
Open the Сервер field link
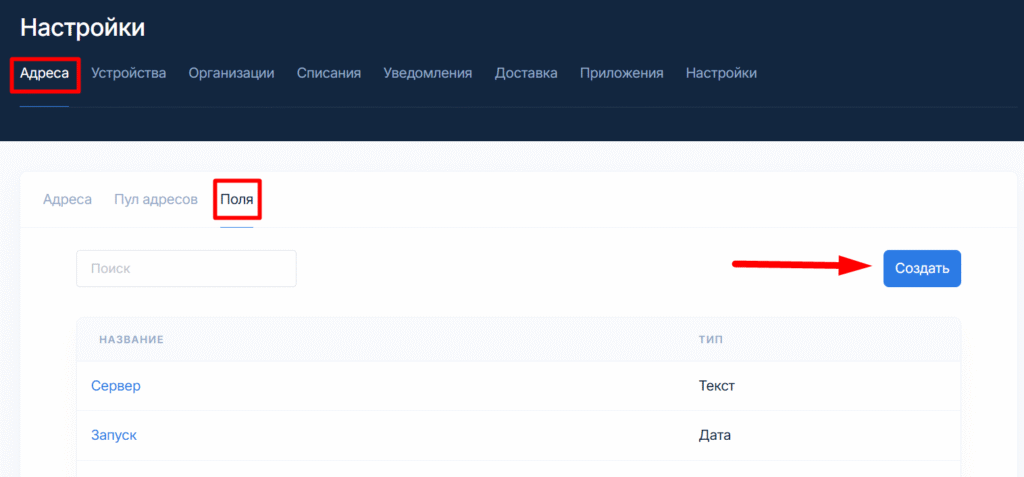116,386
